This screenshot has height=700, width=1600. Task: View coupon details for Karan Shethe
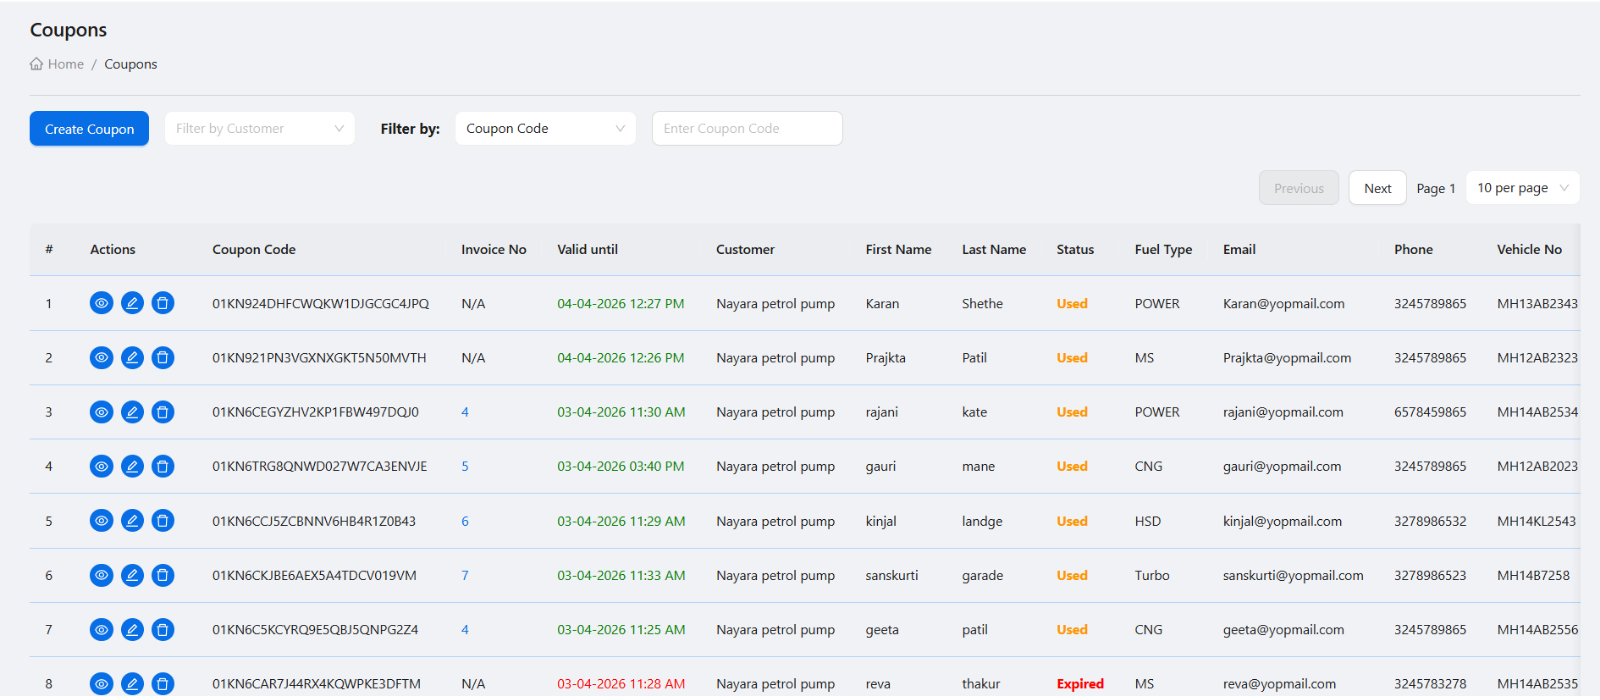(102, 303)
